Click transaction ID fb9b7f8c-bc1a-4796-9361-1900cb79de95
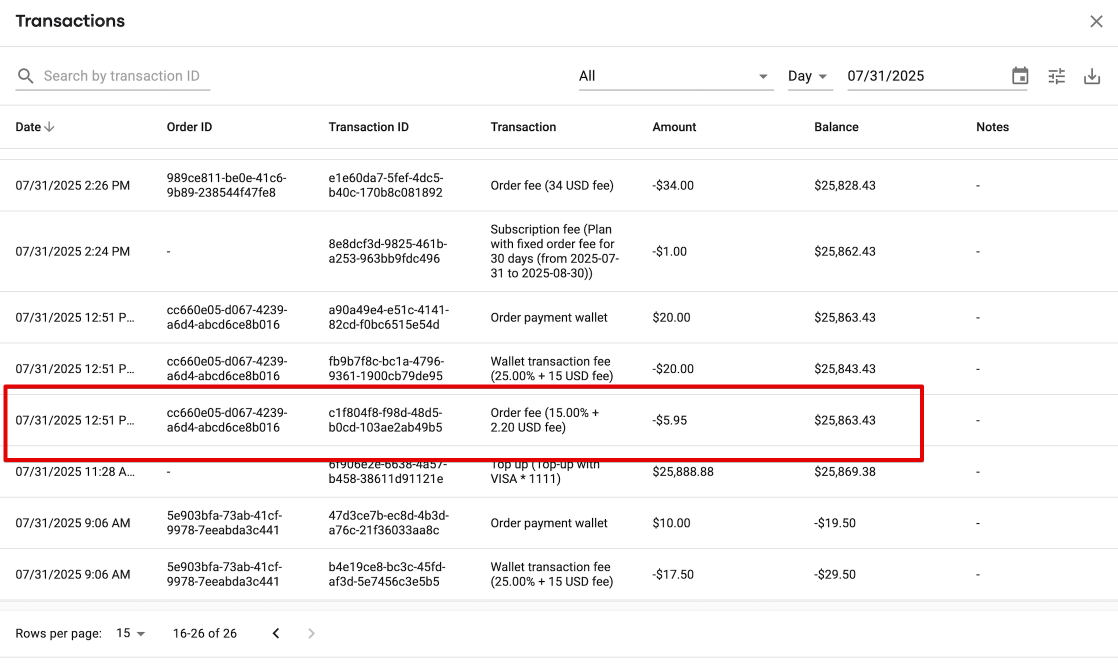The height and width of the screenshot is (664, 1118). [386, 369]
